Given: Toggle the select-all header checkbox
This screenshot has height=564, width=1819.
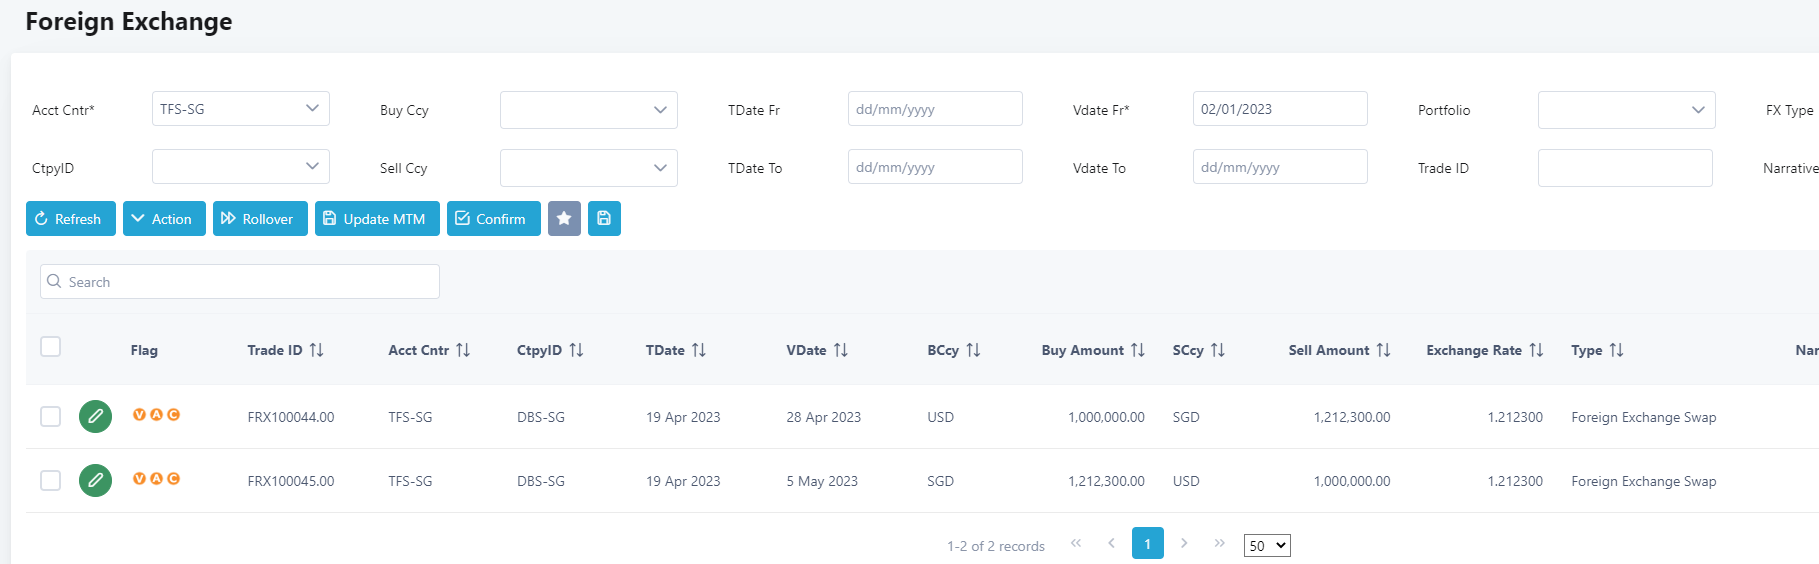Looking at the screenshot, I should pyautogui.click(x=50, y=347).
